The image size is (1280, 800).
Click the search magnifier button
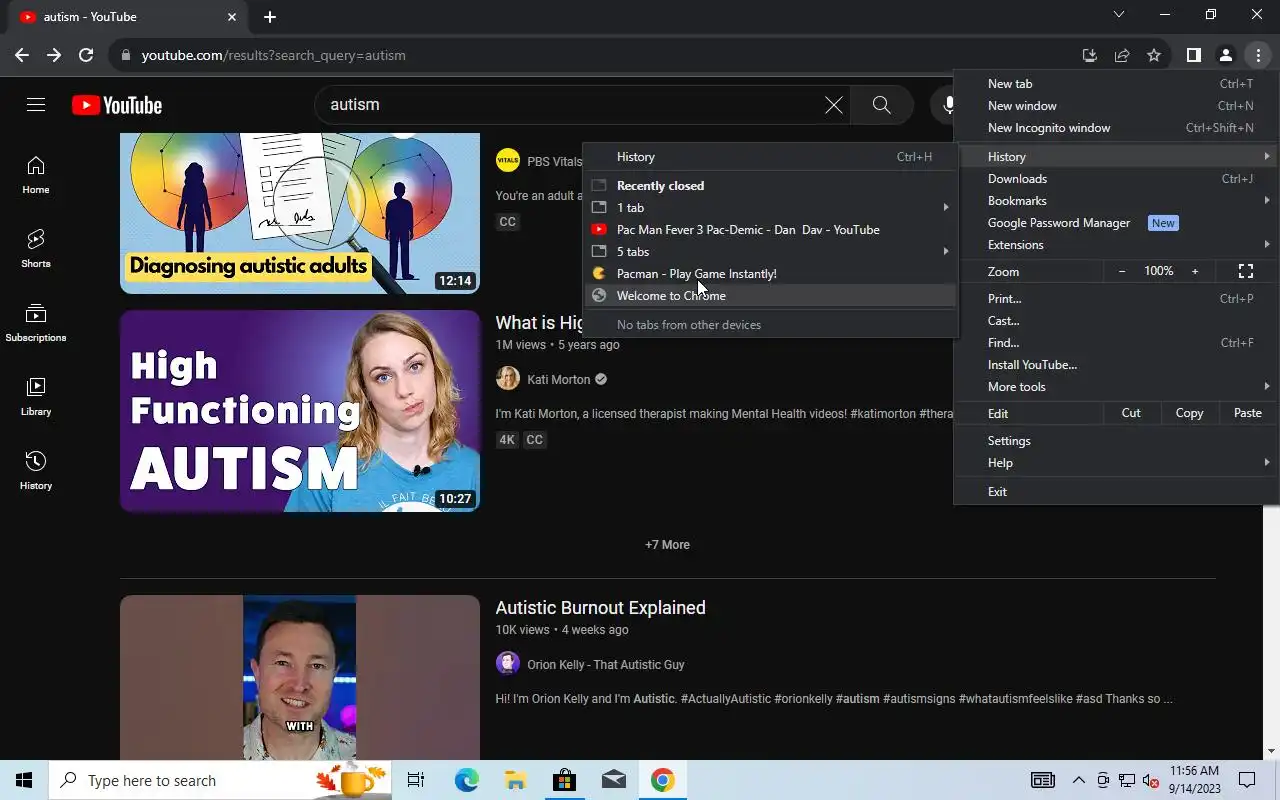(881, 105)
